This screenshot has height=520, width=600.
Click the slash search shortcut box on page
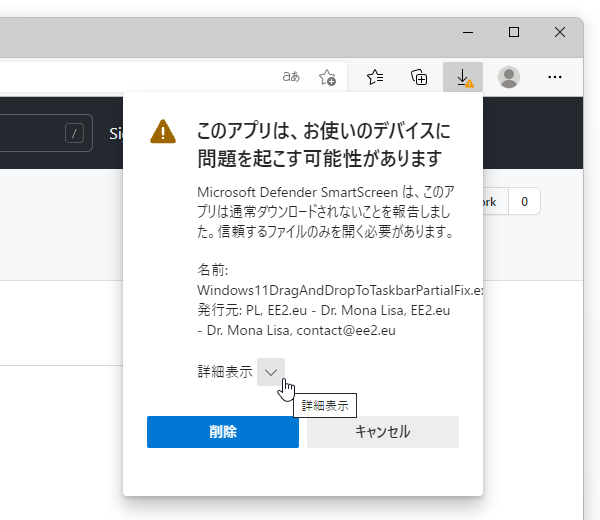click(74, 133)
